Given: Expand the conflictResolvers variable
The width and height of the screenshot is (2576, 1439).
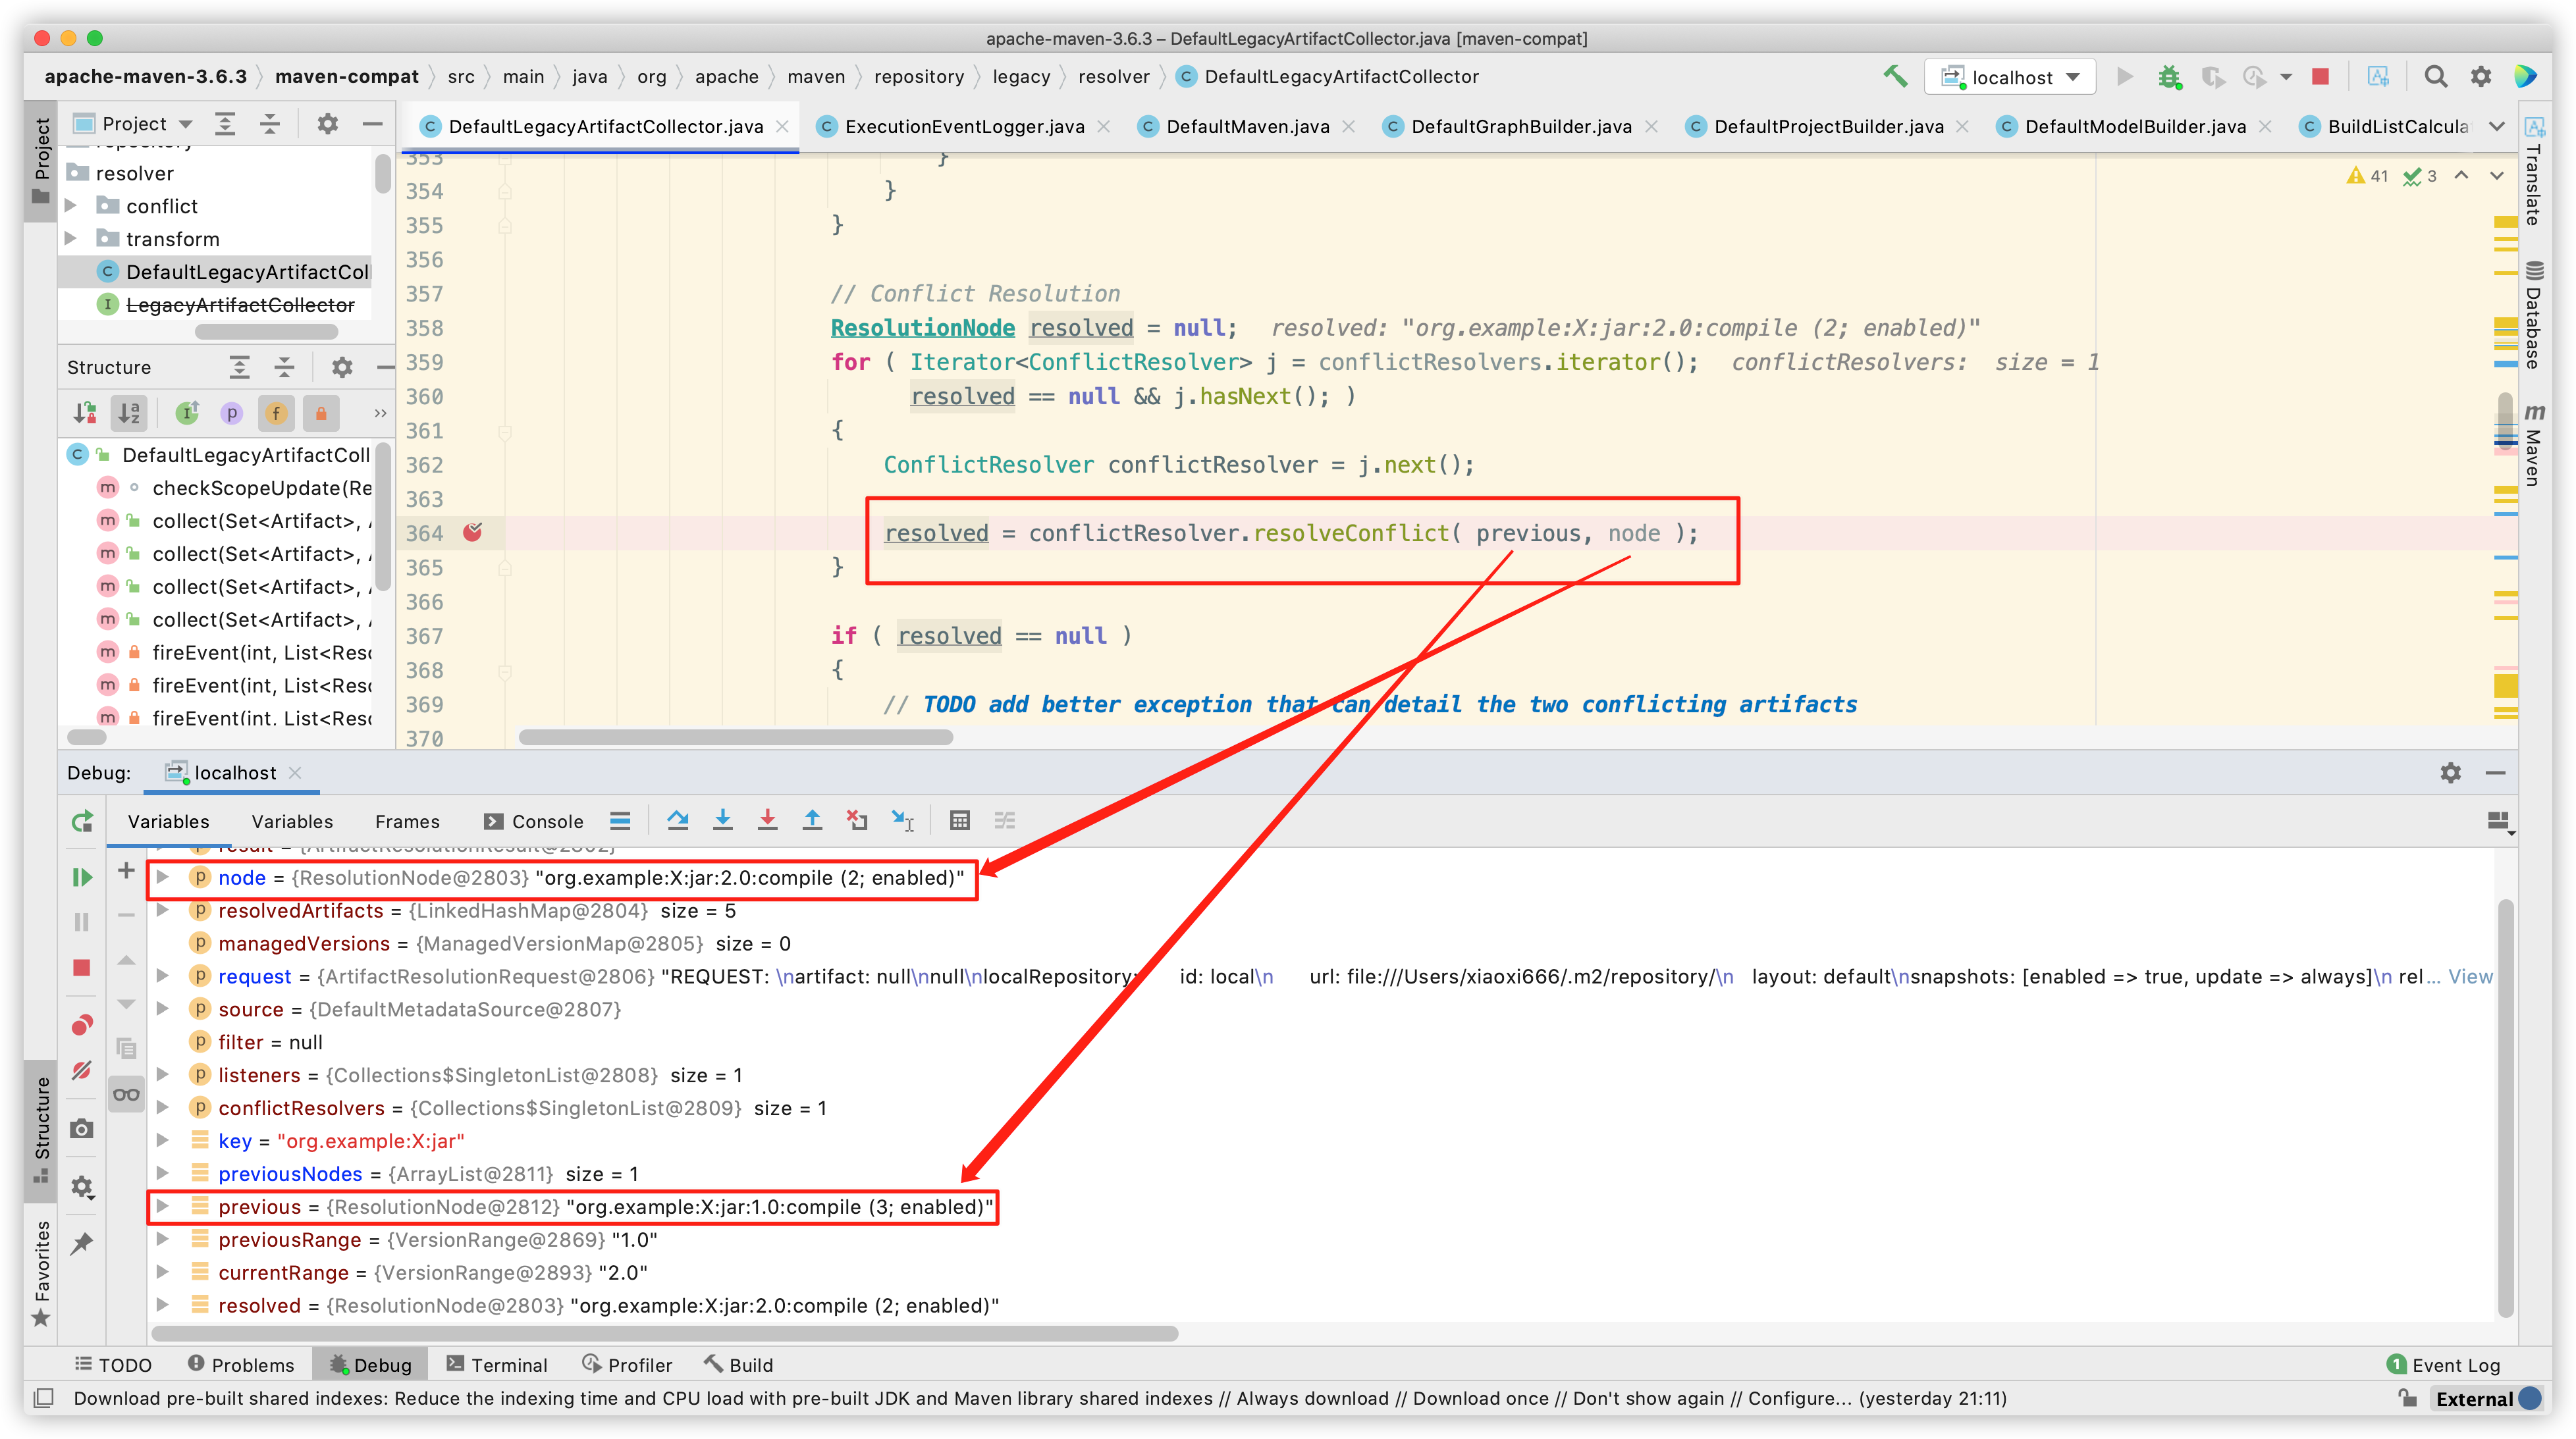Looking at the screenshot, I should pyautogui.click(x=162, y=1107).
